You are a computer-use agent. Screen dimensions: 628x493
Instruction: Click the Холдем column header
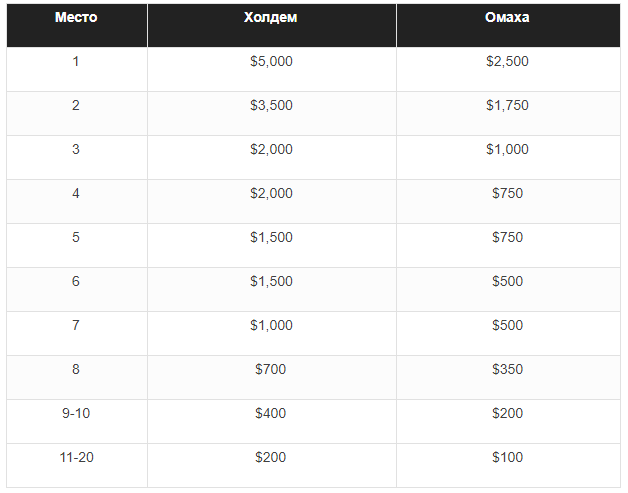point(271,17)
